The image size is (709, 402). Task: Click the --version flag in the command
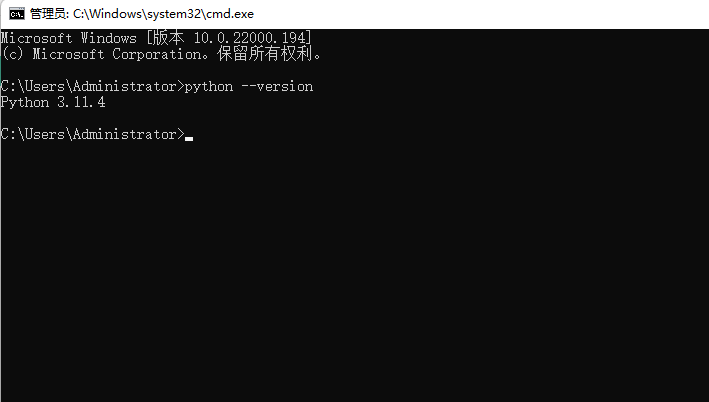[x=277, y=86]
